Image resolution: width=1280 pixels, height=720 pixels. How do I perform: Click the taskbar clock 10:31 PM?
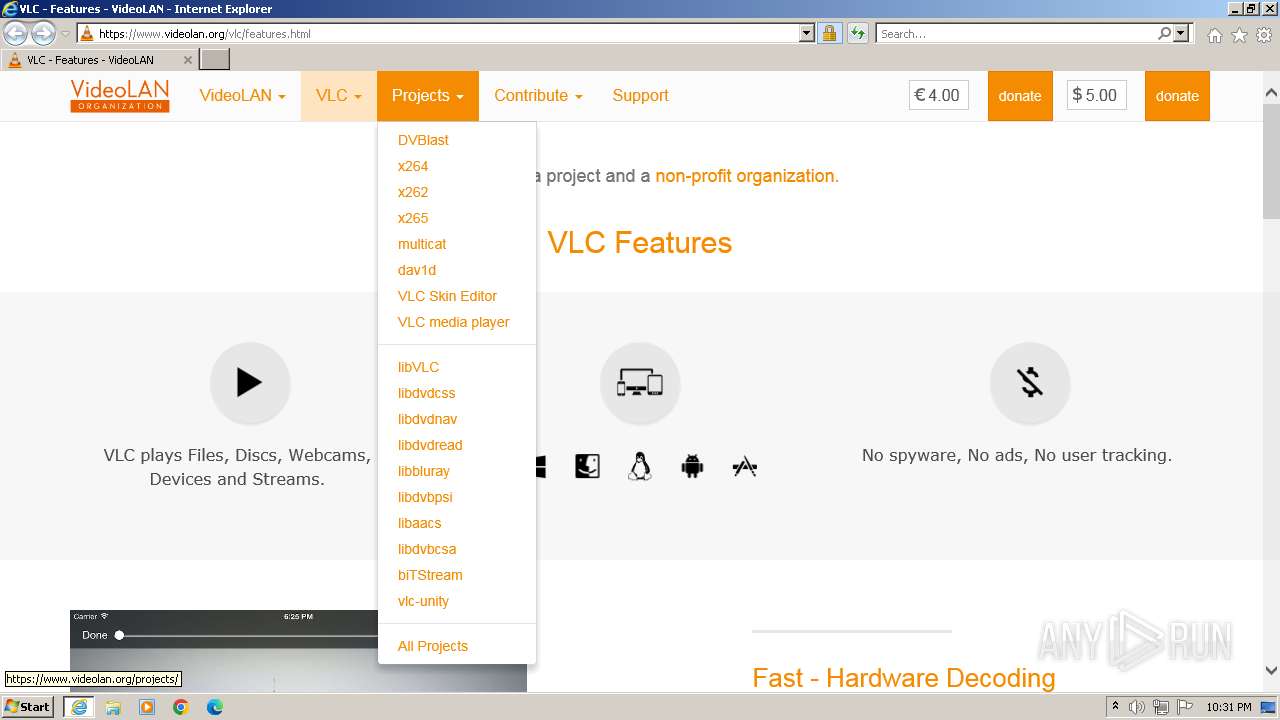pos(1228,707)
